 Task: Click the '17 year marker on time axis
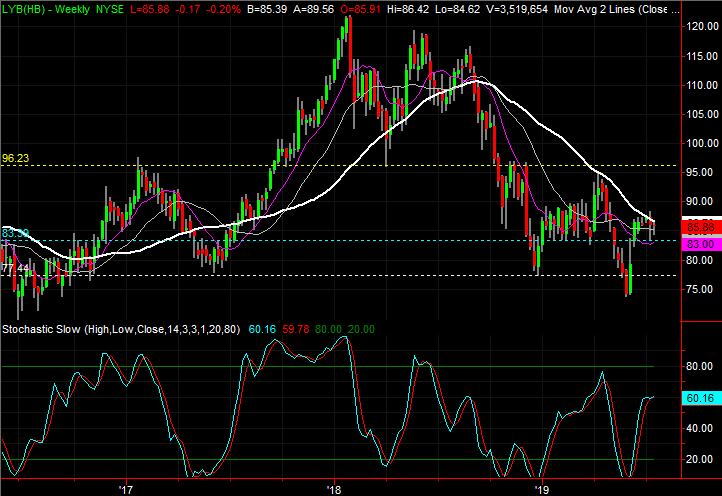pyautogui.click(x=125, y=488)
